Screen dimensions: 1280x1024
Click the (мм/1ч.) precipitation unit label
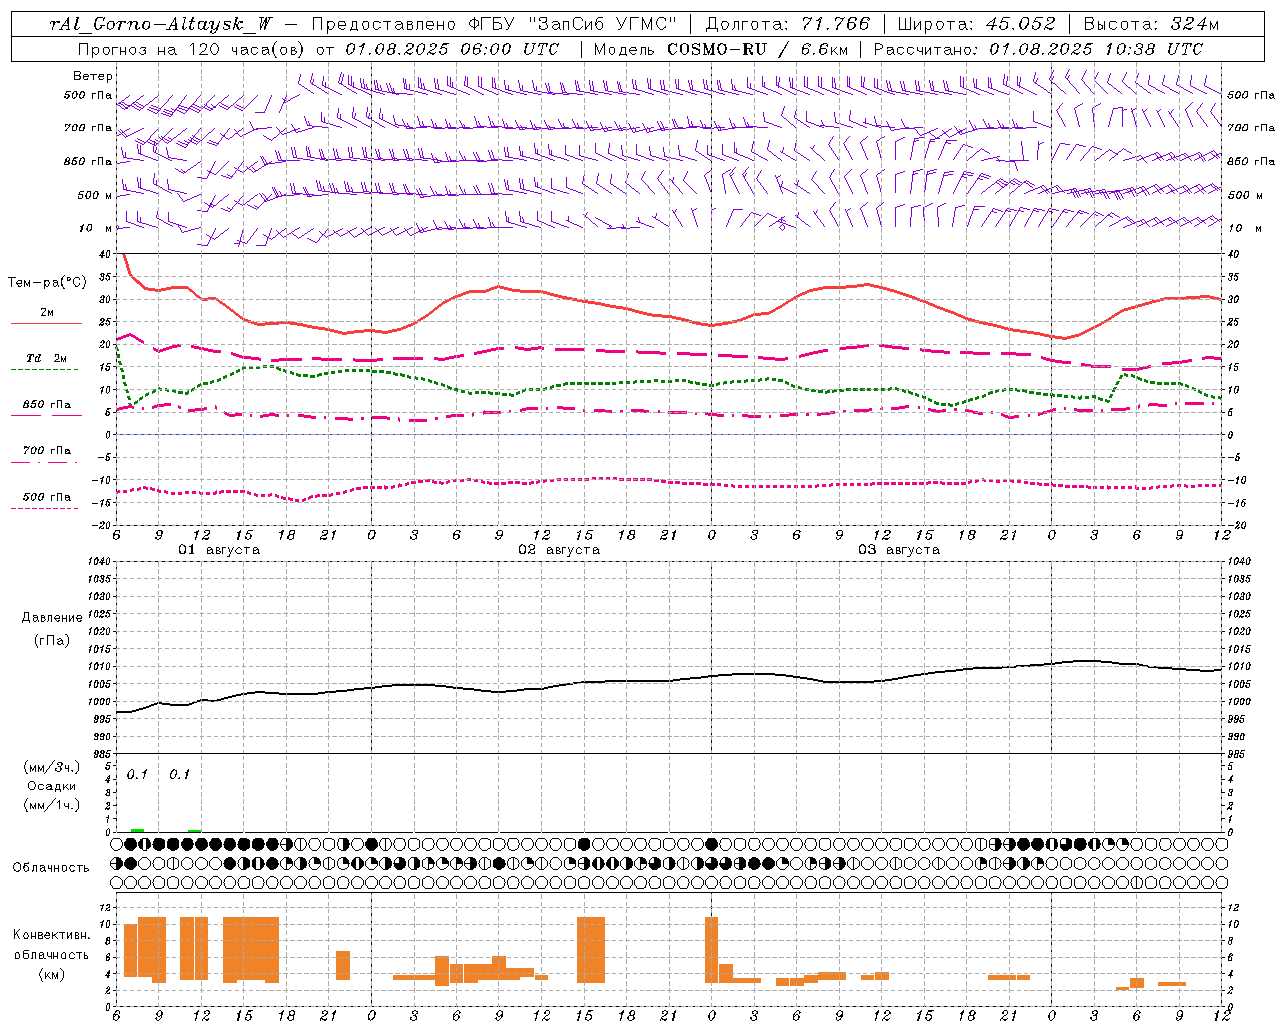52,805
